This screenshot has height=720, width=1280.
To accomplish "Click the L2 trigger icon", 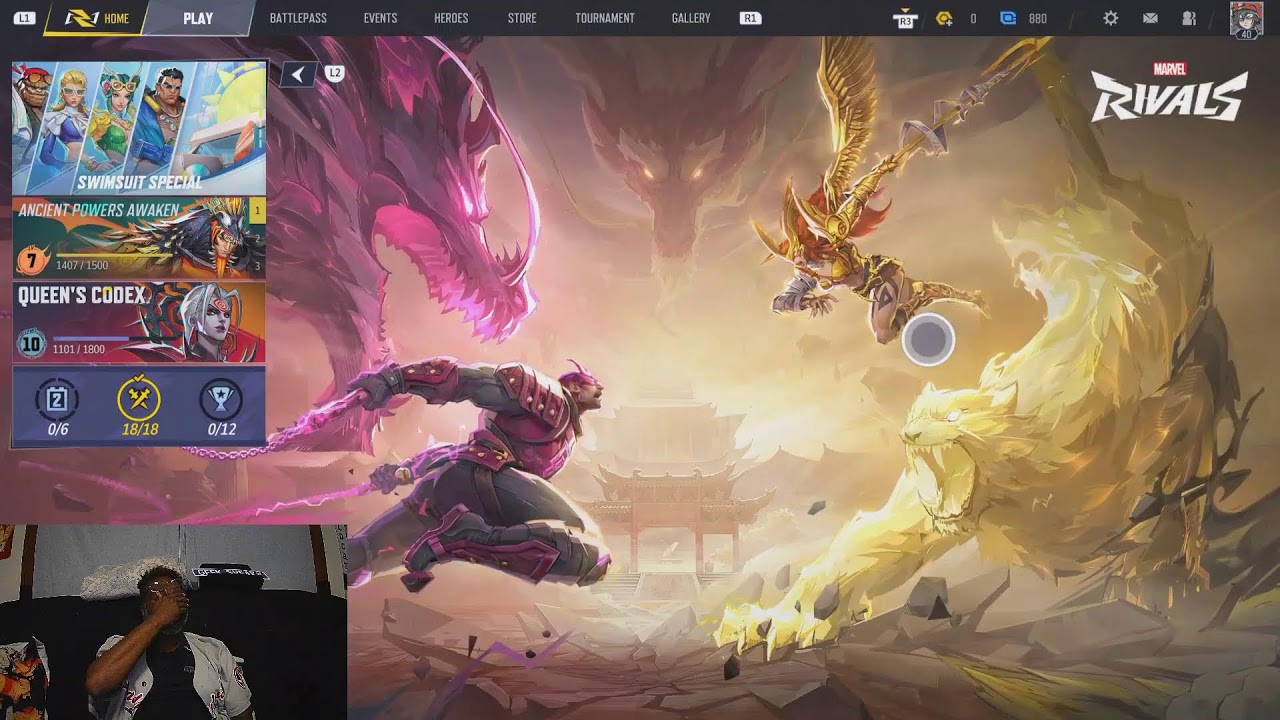I will pos(334,73).
